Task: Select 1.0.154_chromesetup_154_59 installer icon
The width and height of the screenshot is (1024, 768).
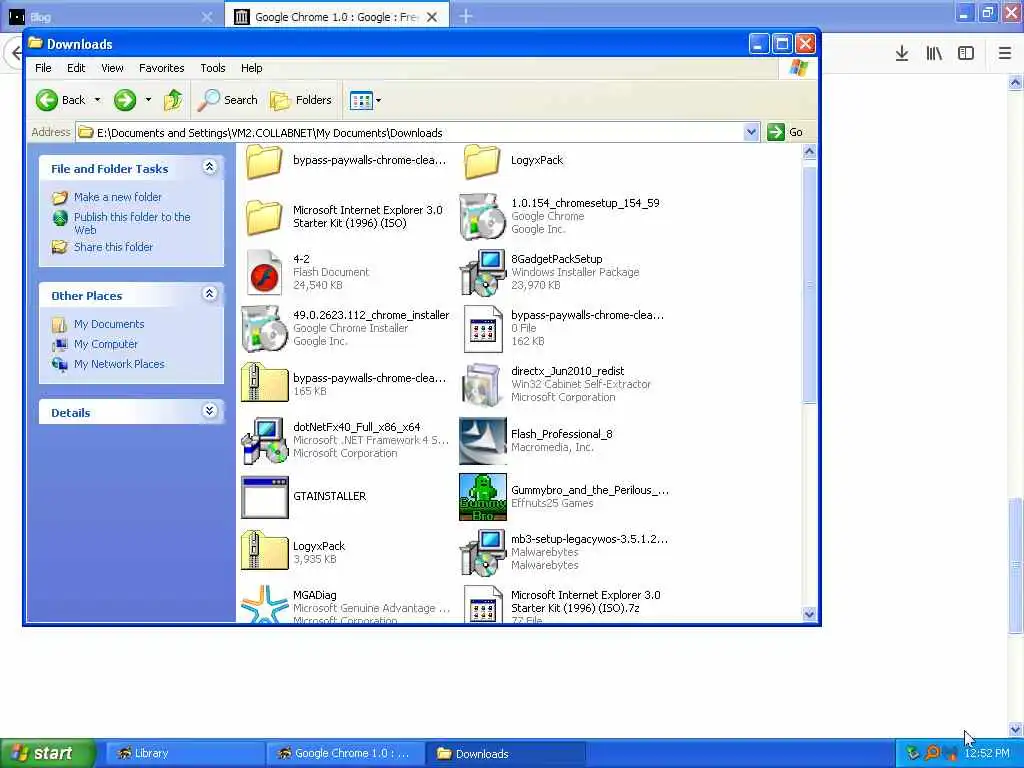Action: [x=483, y=216]
